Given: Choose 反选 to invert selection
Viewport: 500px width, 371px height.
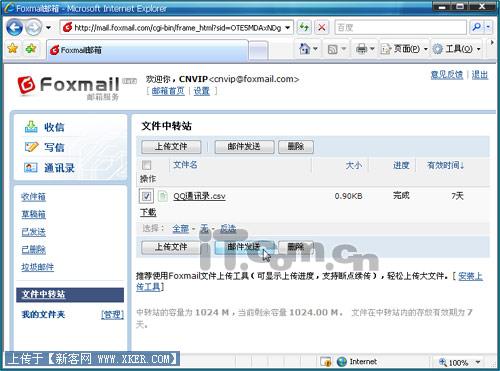Looking at the screenshot, I should click(228, 229).
